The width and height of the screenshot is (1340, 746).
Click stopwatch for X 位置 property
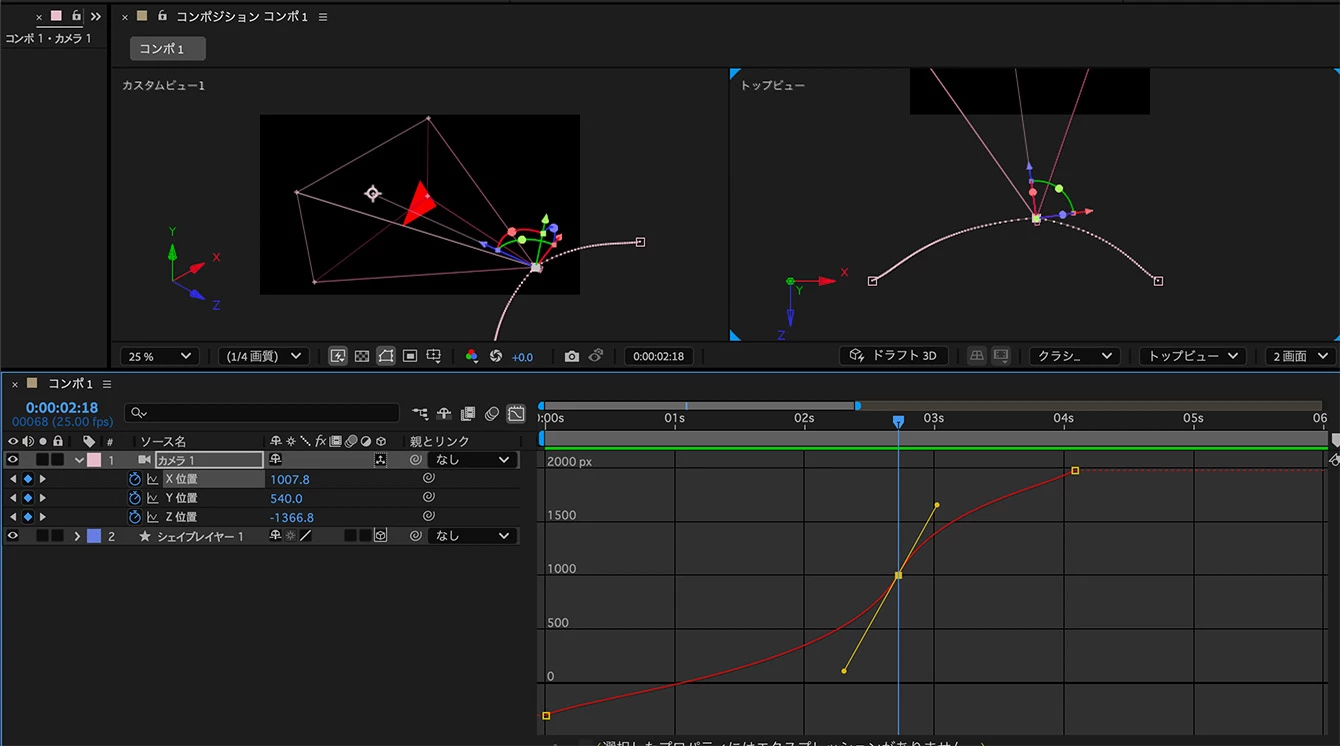coord(135,479)
